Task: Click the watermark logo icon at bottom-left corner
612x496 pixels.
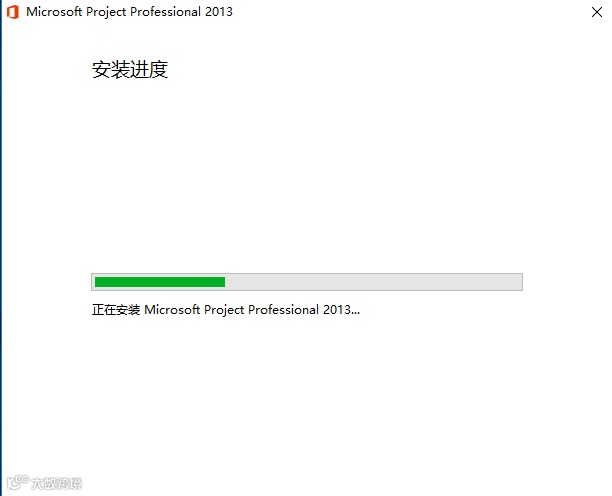Action: (x=18, y=482)
